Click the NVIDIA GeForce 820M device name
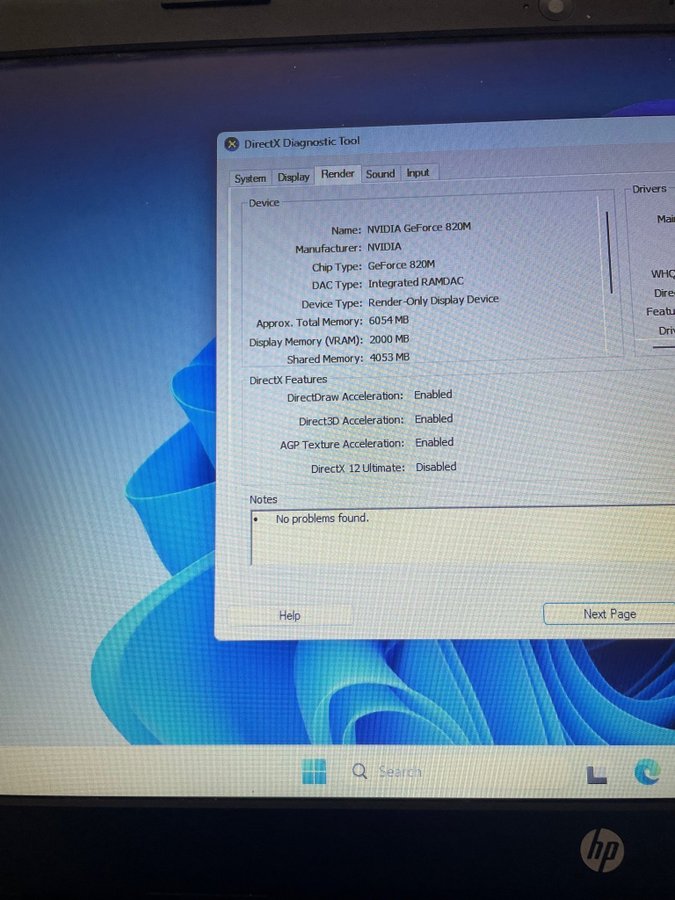 coord(418,227)
